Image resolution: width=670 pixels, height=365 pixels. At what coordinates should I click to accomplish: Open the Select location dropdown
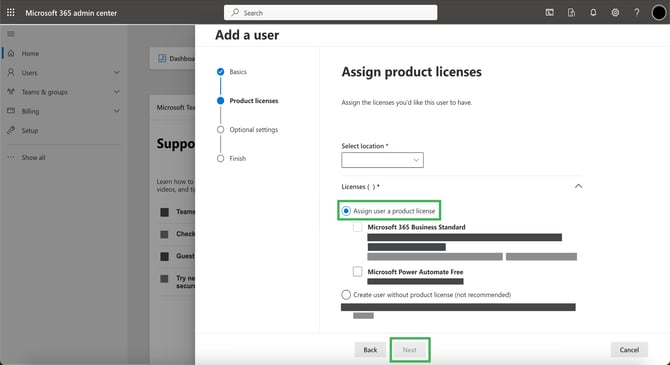tap(382, 160)
